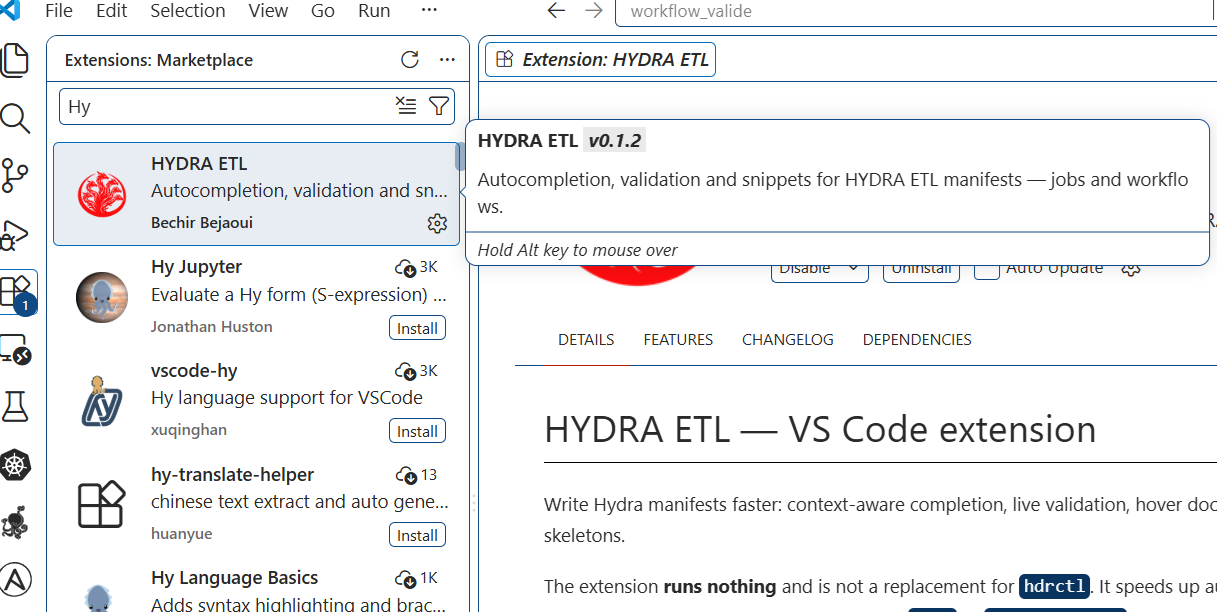Switch to the DETAILS tab
1217x612 pixels.
[x=586, y=340]
